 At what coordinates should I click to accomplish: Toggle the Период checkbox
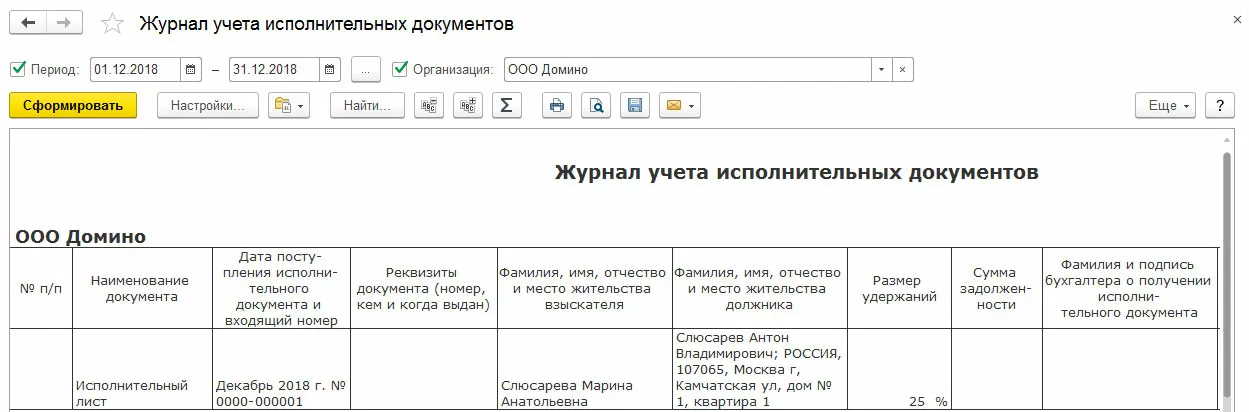[x=17, y=69]
